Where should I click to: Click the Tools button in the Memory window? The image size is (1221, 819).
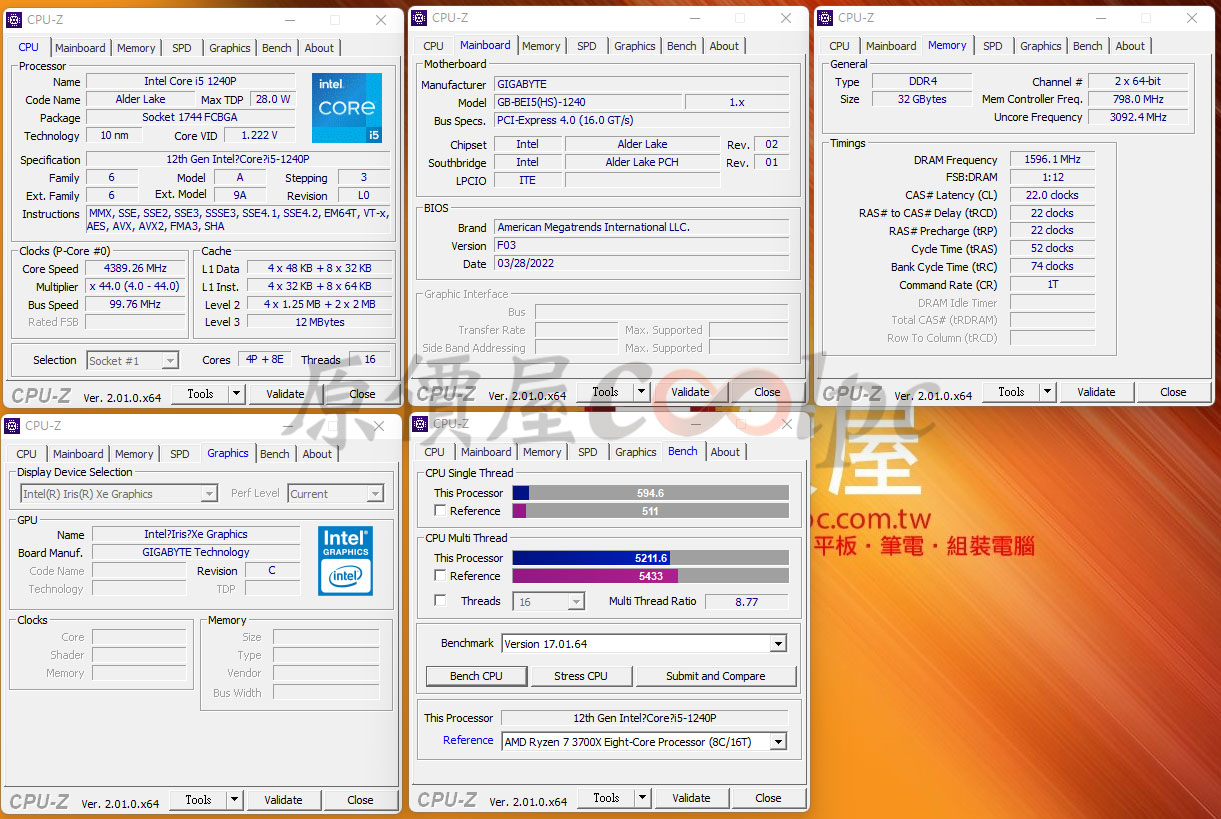[1011, 392]
